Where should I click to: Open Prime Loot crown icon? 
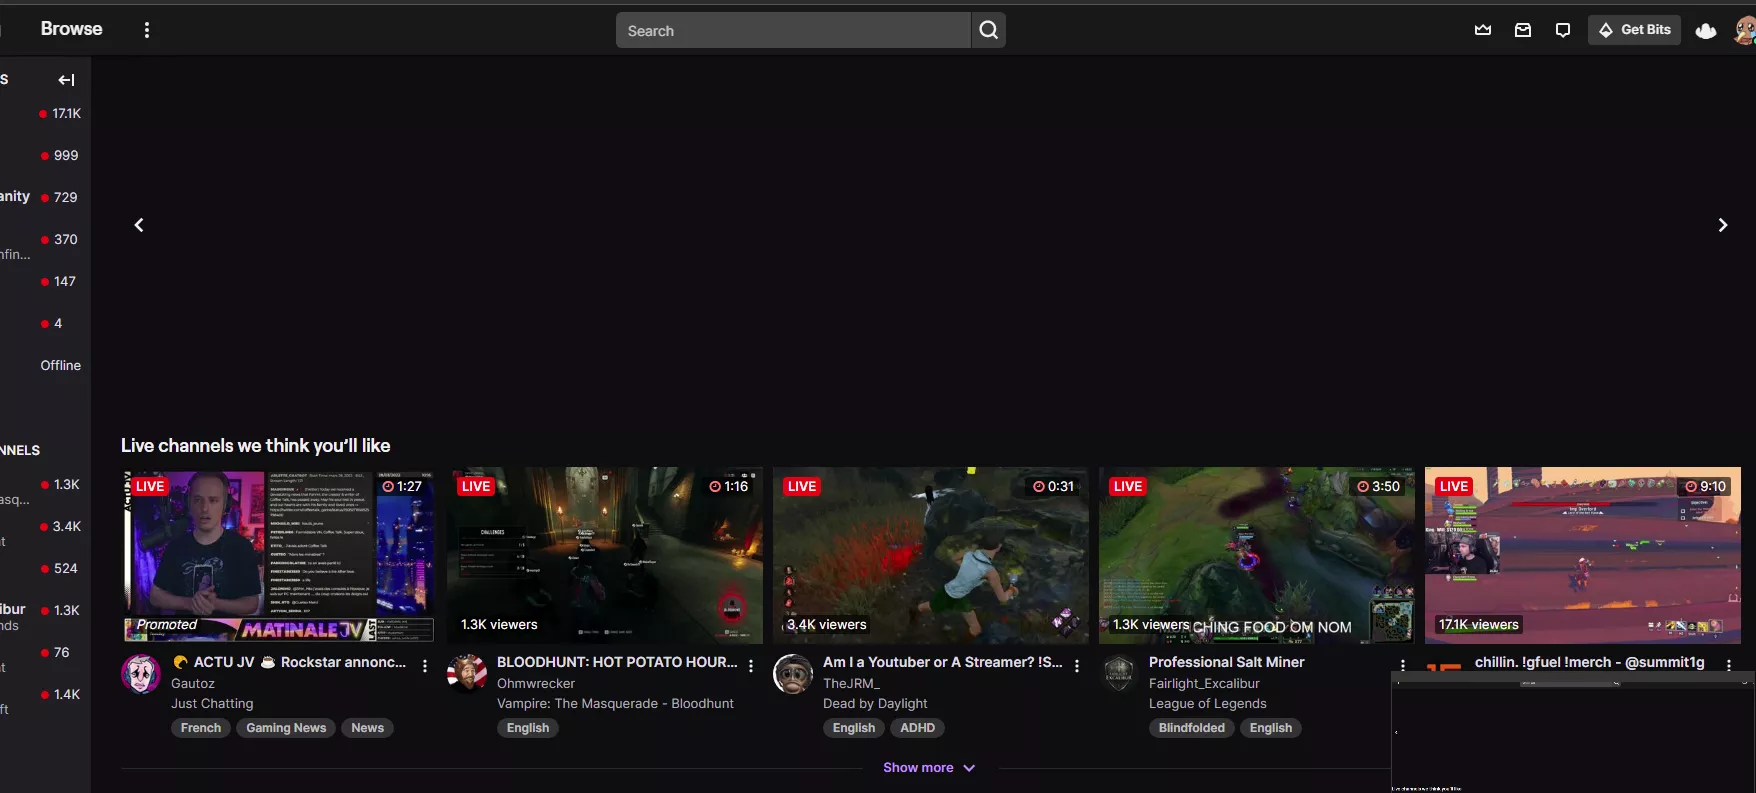coord(1483,30)
